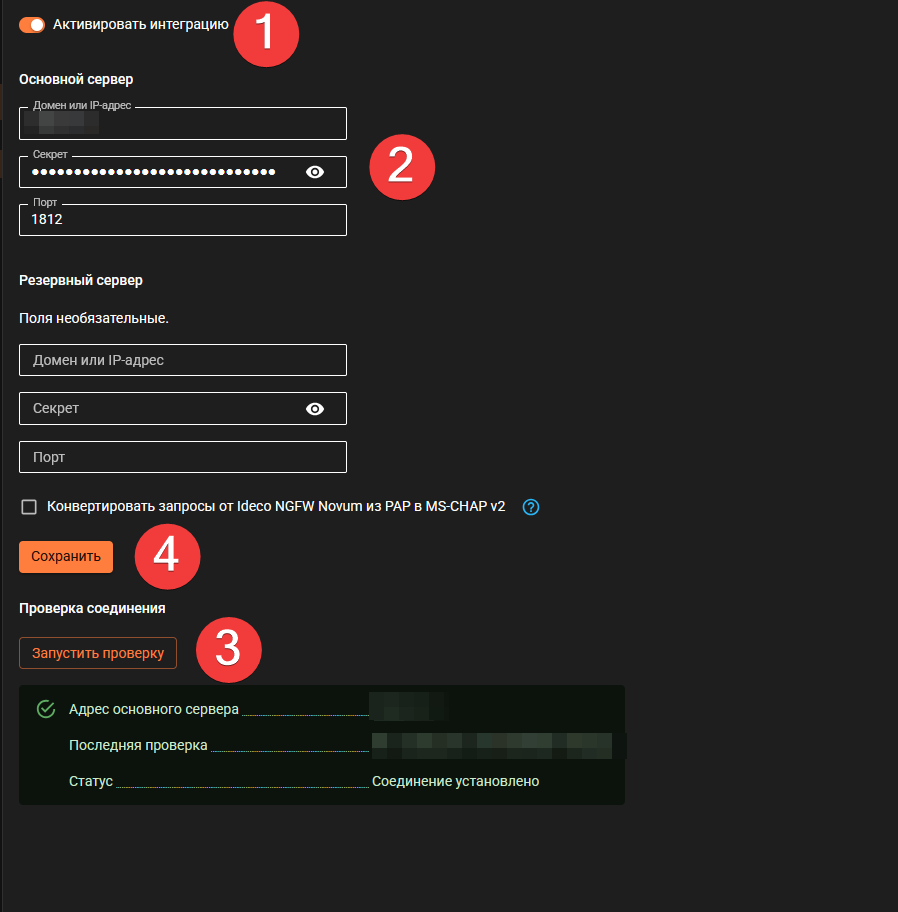Screen dimensions: 898x912
Task: Reveal the backup server secret via eye icon
Action: pos(315,408)
